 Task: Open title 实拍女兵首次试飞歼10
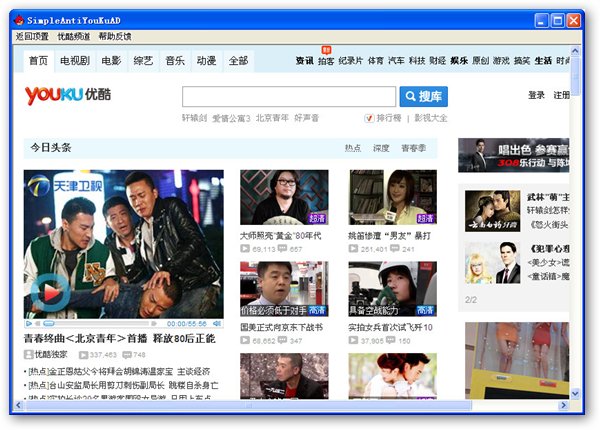pyautogui.click(x=390, y=327)
